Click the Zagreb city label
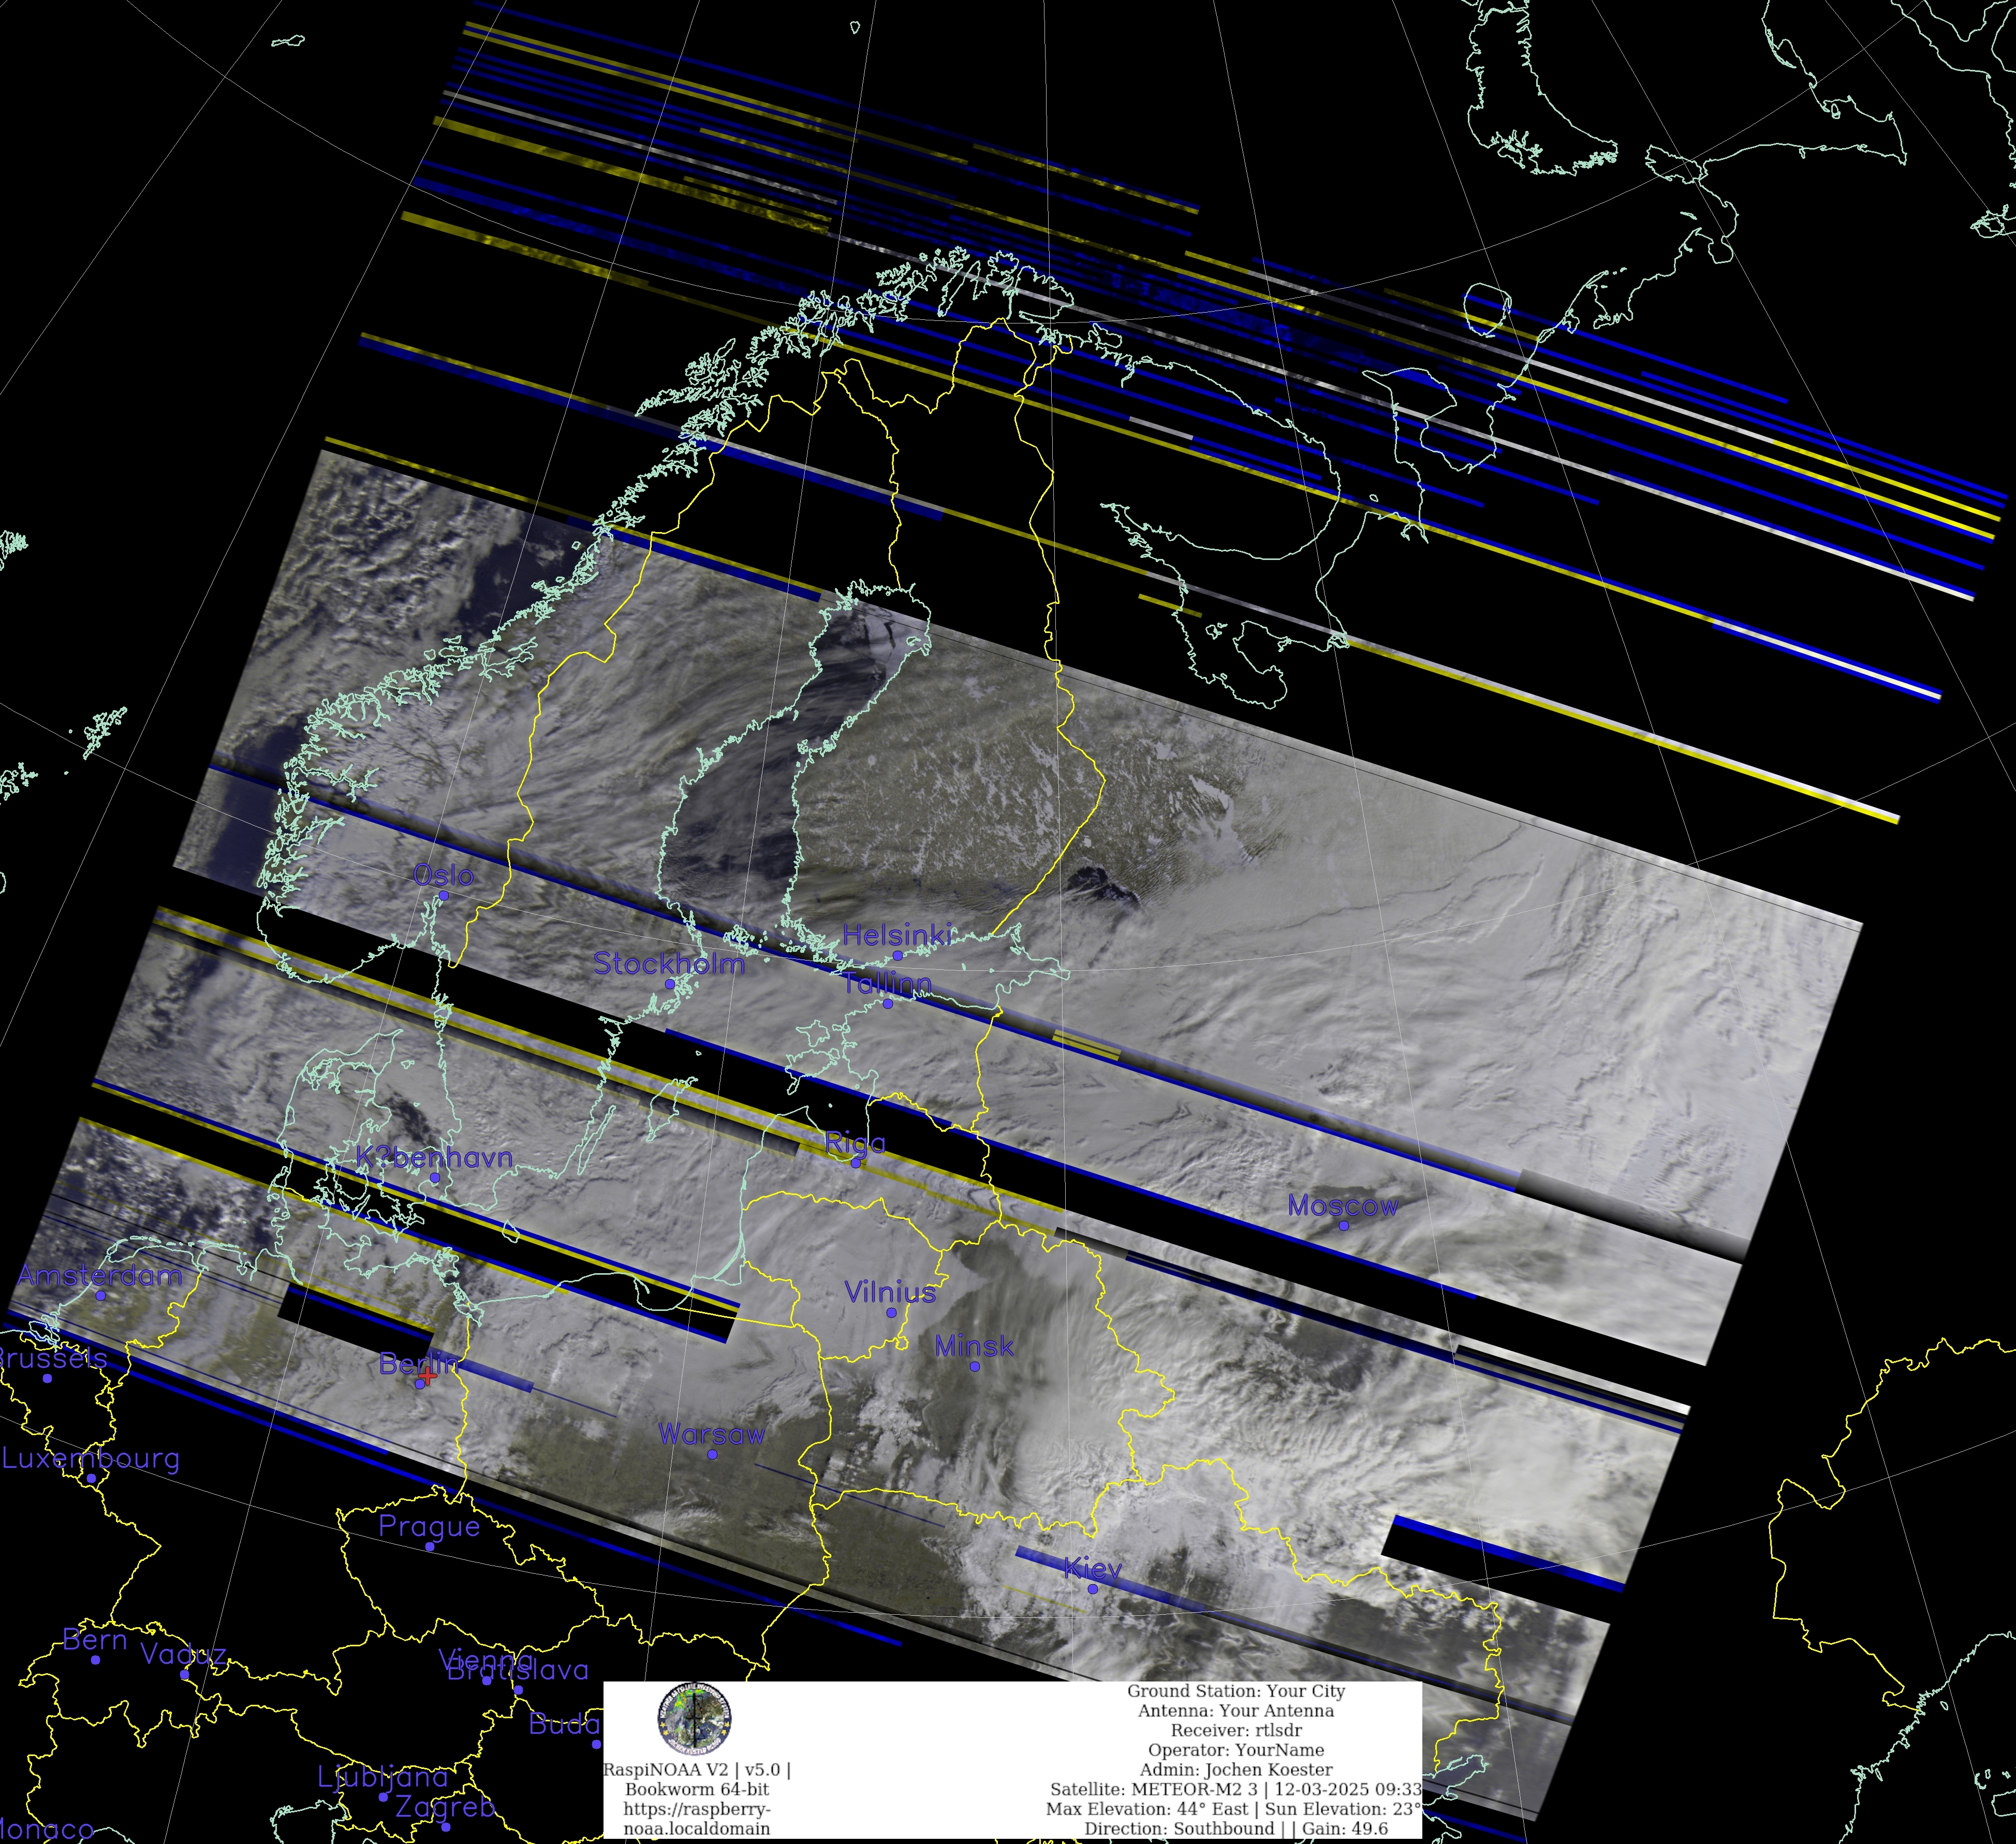Viewport: 2016px width, 1844px height. [445, 1807]
